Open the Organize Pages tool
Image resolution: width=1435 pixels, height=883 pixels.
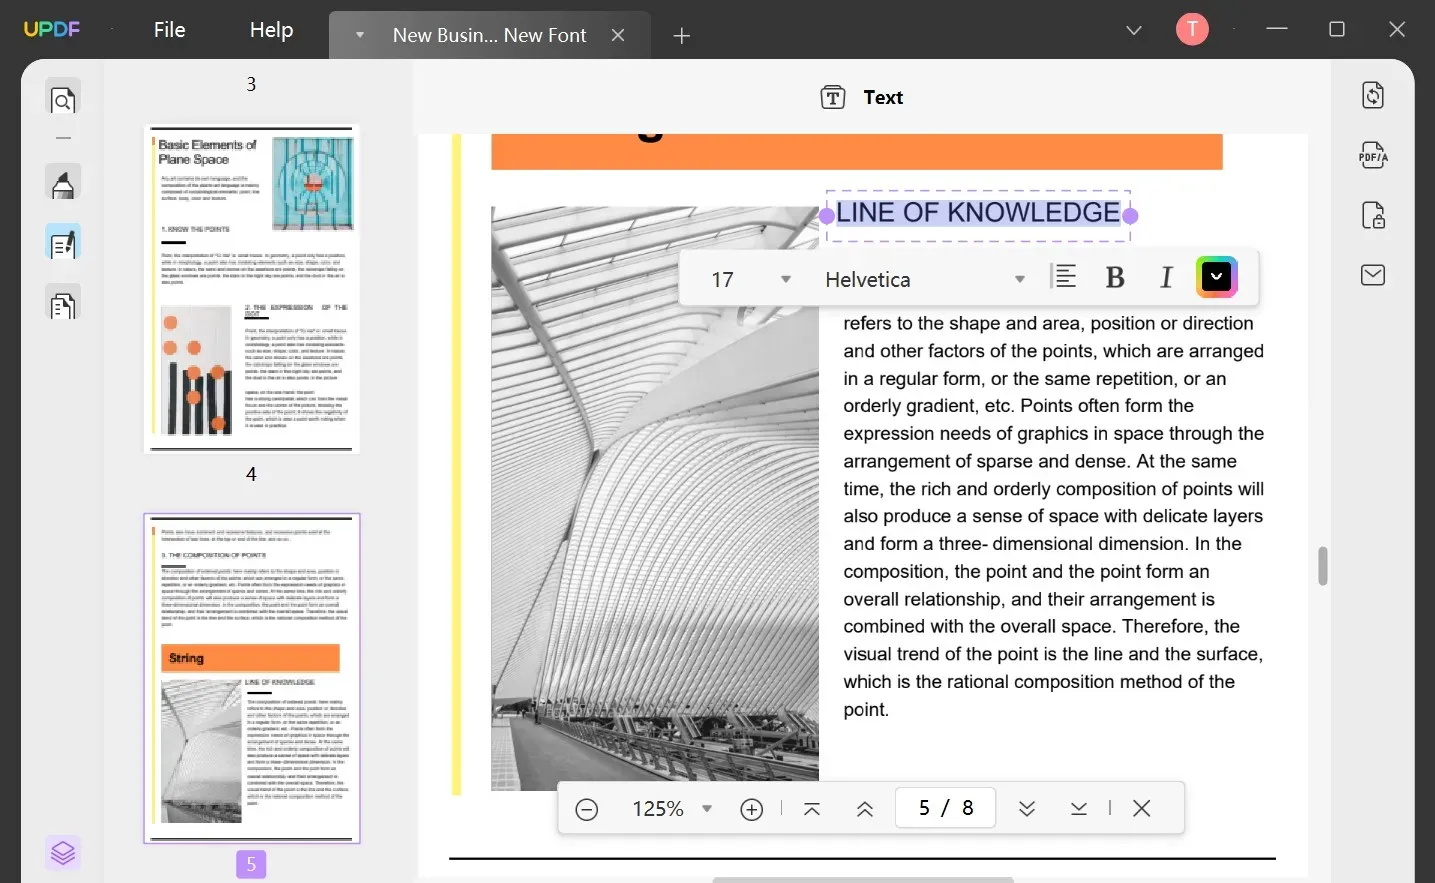point(64,304)
